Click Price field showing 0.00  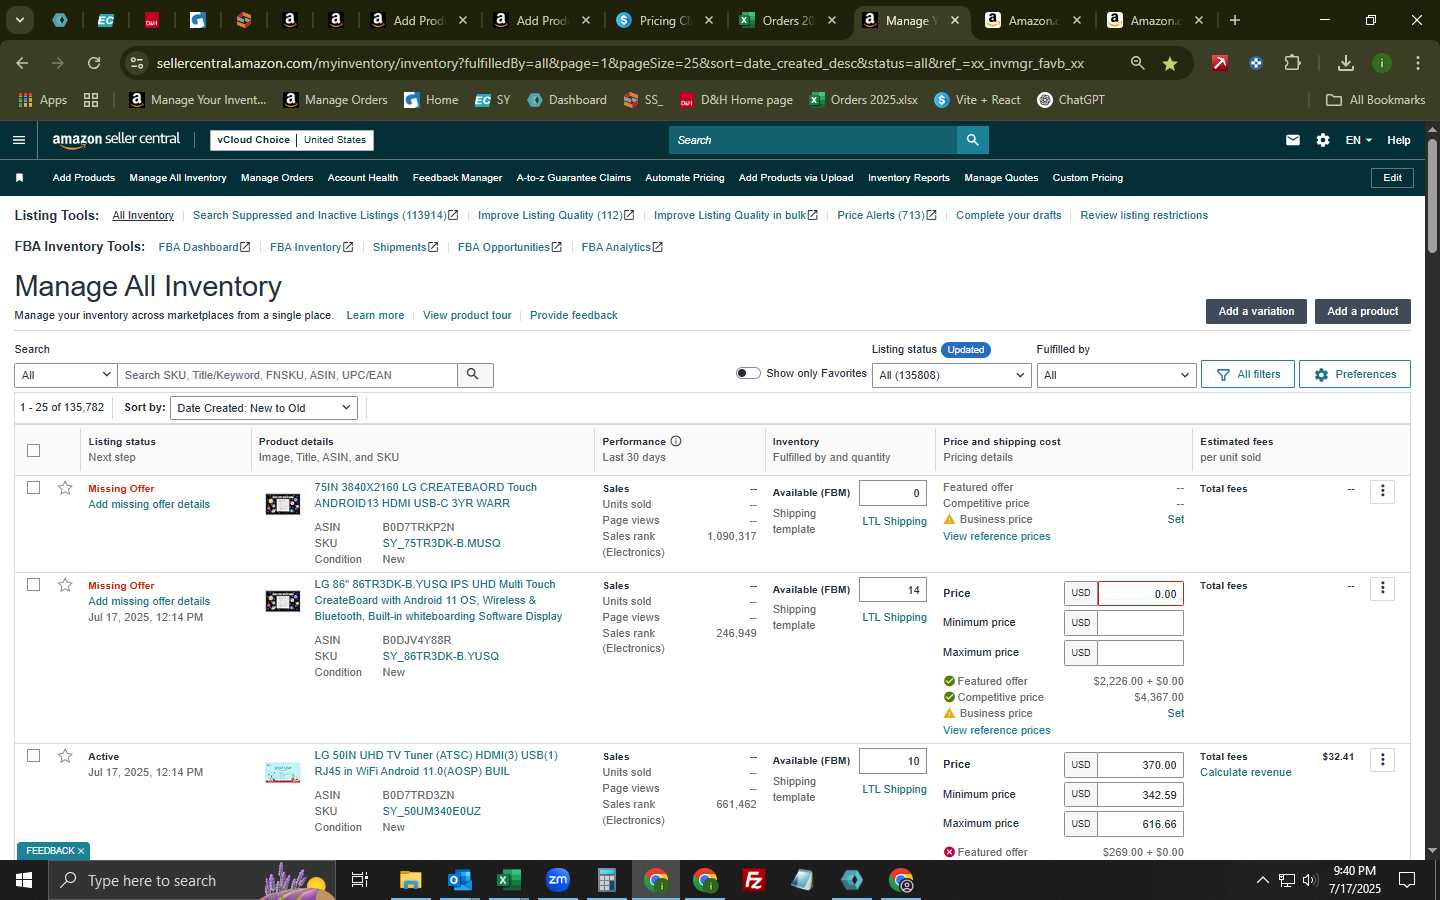pos(1140,593)
